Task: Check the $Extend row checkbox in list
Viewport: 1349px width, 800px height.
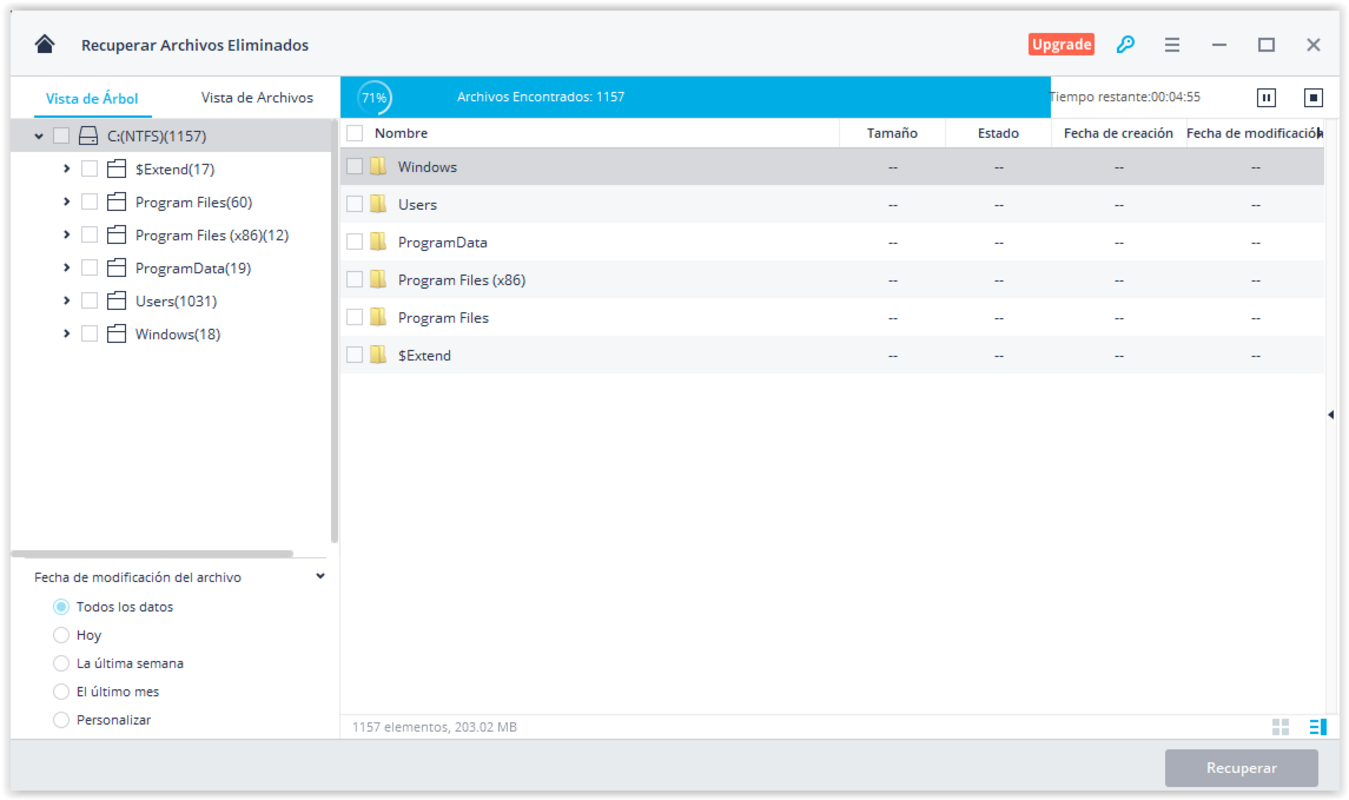Action: click(x=355, y=355)
